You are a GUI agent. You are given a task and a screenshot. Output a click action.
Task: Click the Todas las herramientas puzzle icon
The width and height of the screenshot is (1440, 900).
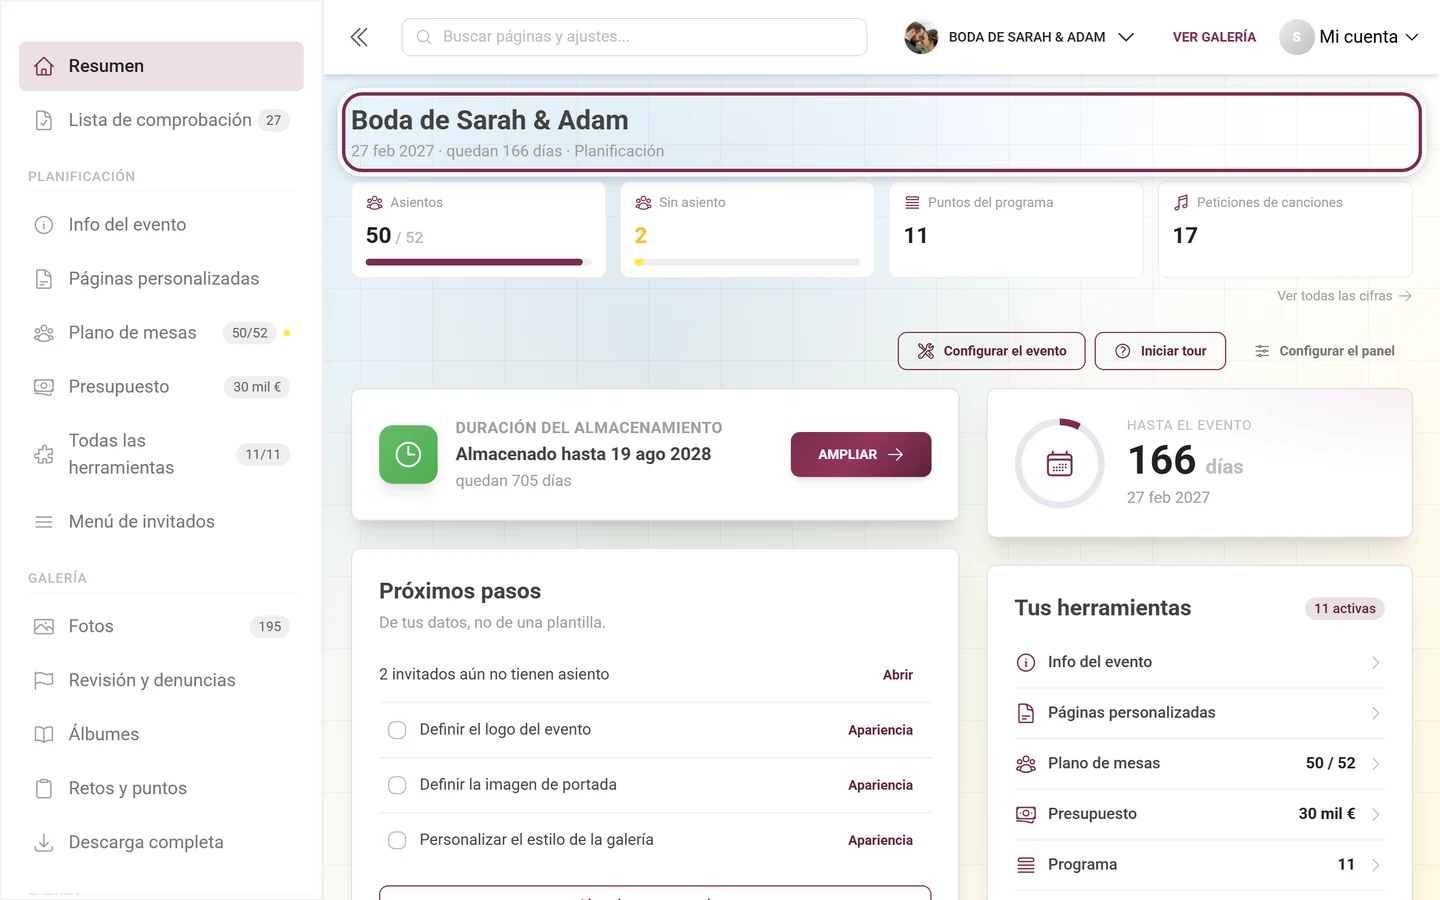(44, 455)
